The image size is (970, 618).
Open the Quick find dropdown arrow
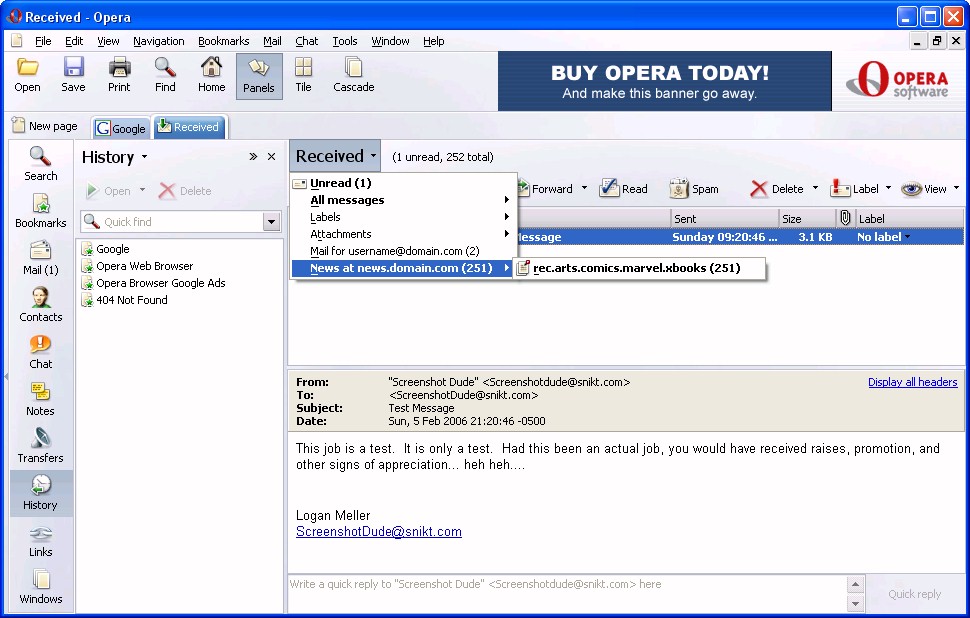pyautogui.click(x=271, y=221)
